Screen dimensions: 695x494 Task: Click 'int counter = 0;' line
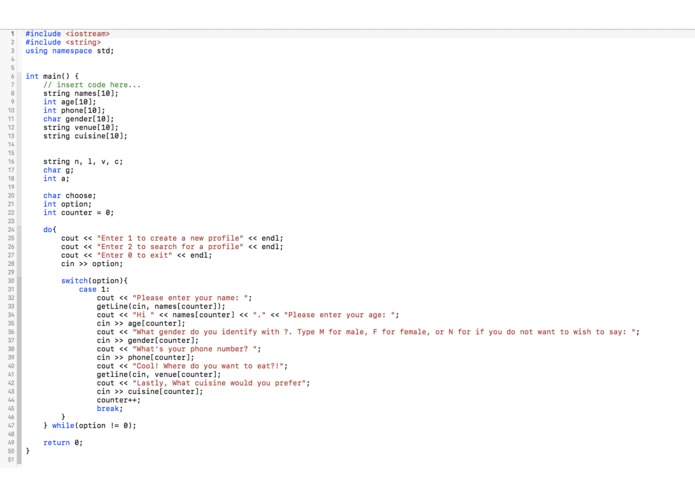click(78, 212)
